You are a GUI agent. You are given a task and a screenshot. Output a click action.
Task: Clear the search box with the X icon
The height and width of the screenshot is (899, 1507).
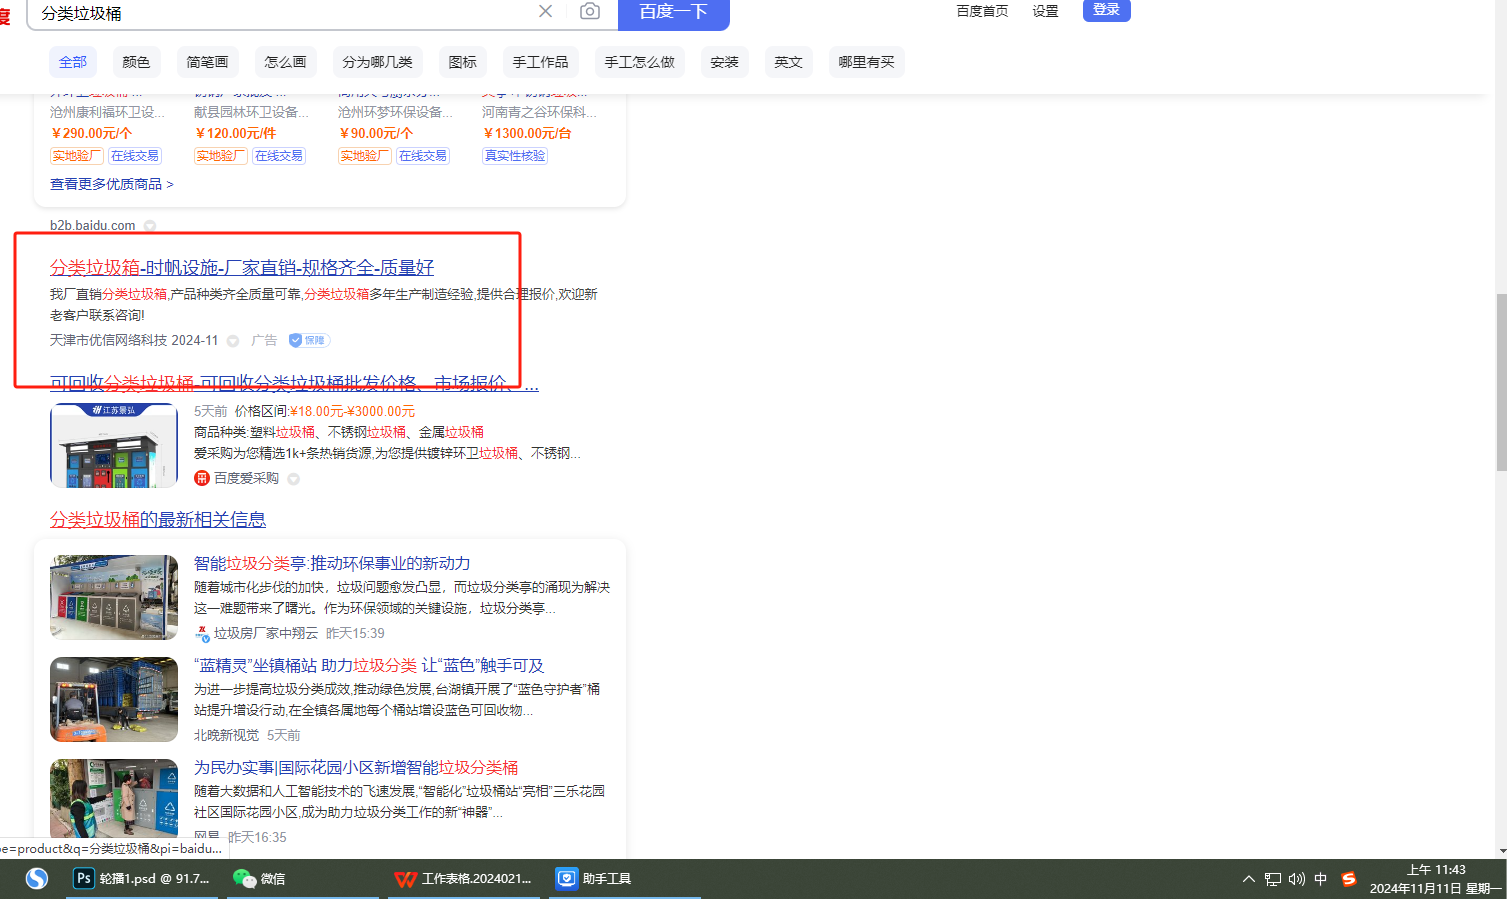click(x=545, y=11)
